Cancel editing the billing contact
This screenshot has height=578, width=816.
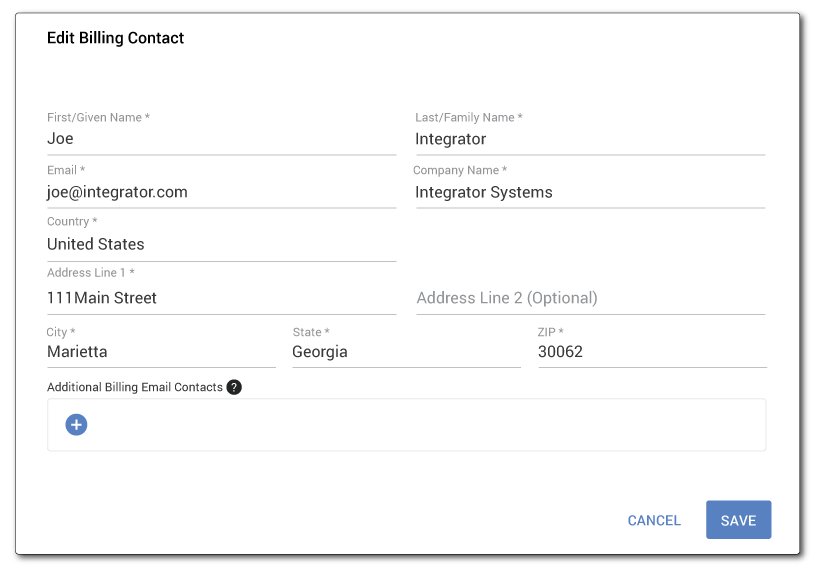coord(654,520)
